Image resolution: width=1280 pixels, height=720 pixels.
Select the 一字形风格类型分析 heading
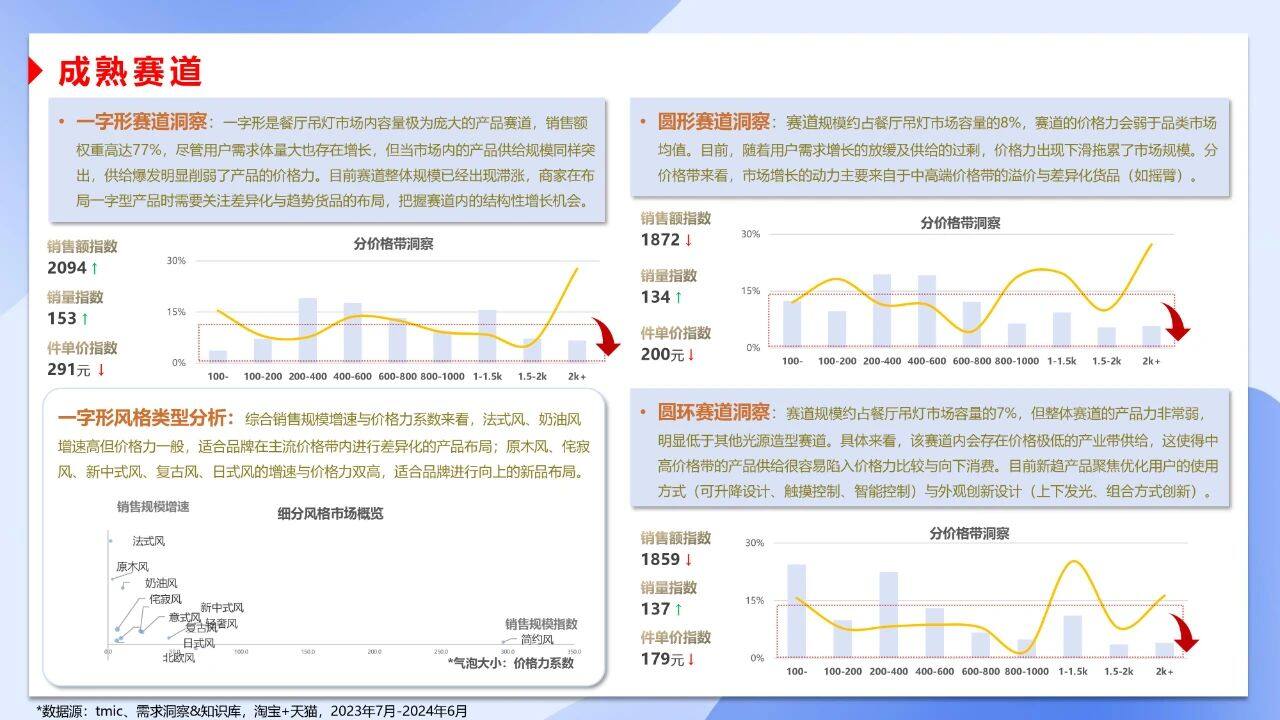pyautogui.click(x=146, y=418)
